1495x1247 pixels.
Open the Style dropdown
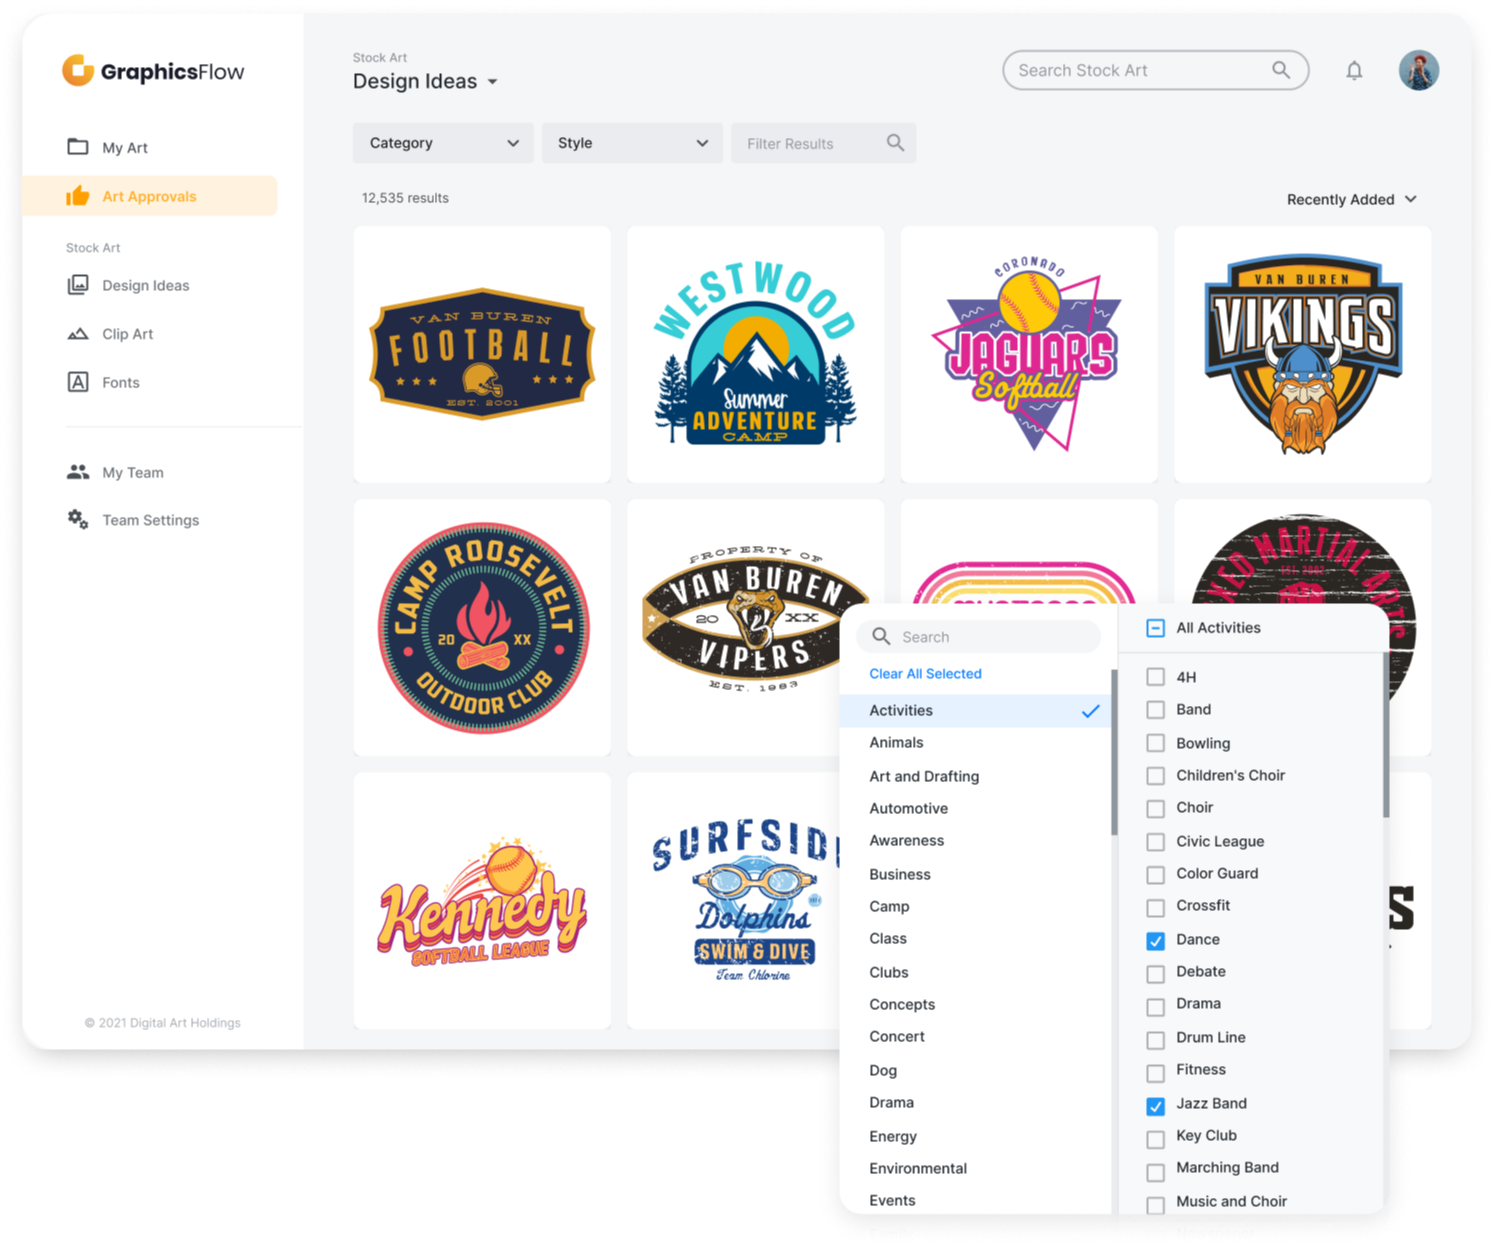(632, 143)
